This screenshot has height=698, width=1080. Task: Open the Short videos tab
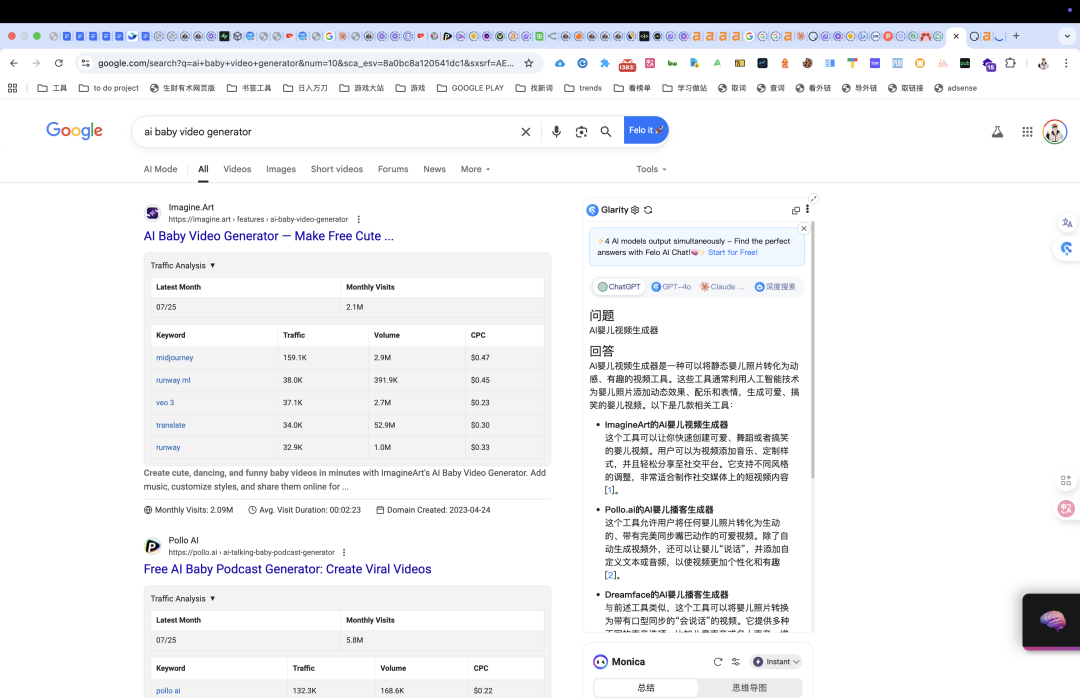tap(337, 169)
